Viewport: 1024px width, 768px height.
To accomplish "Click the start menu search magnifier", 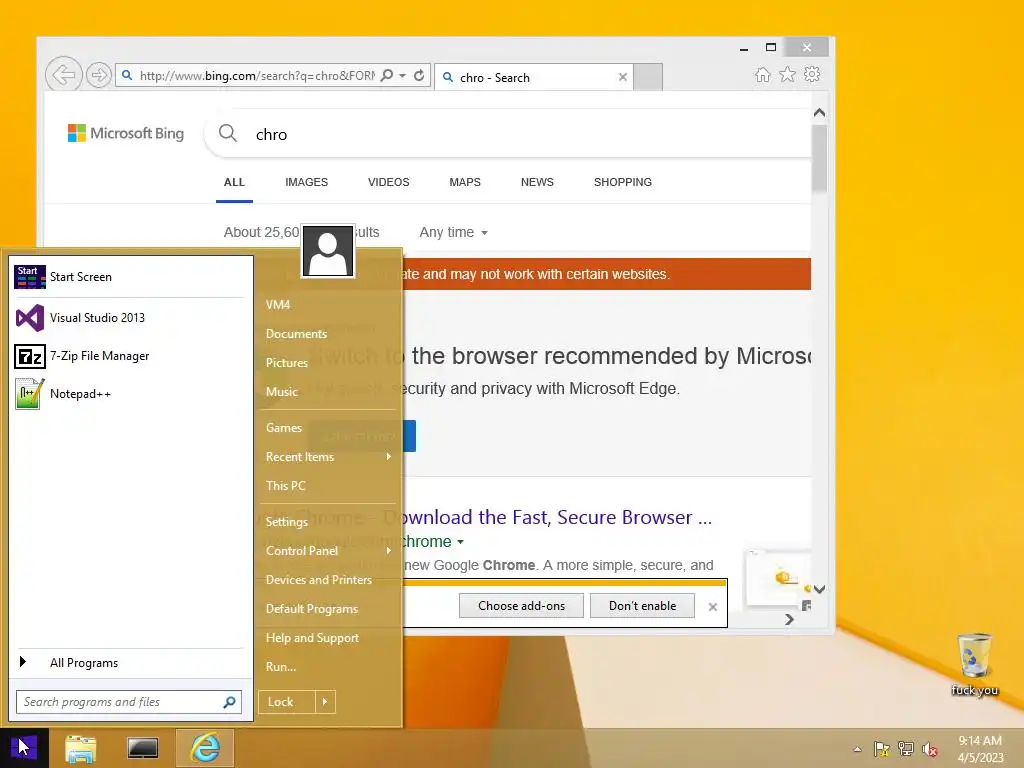I will 229,702.
